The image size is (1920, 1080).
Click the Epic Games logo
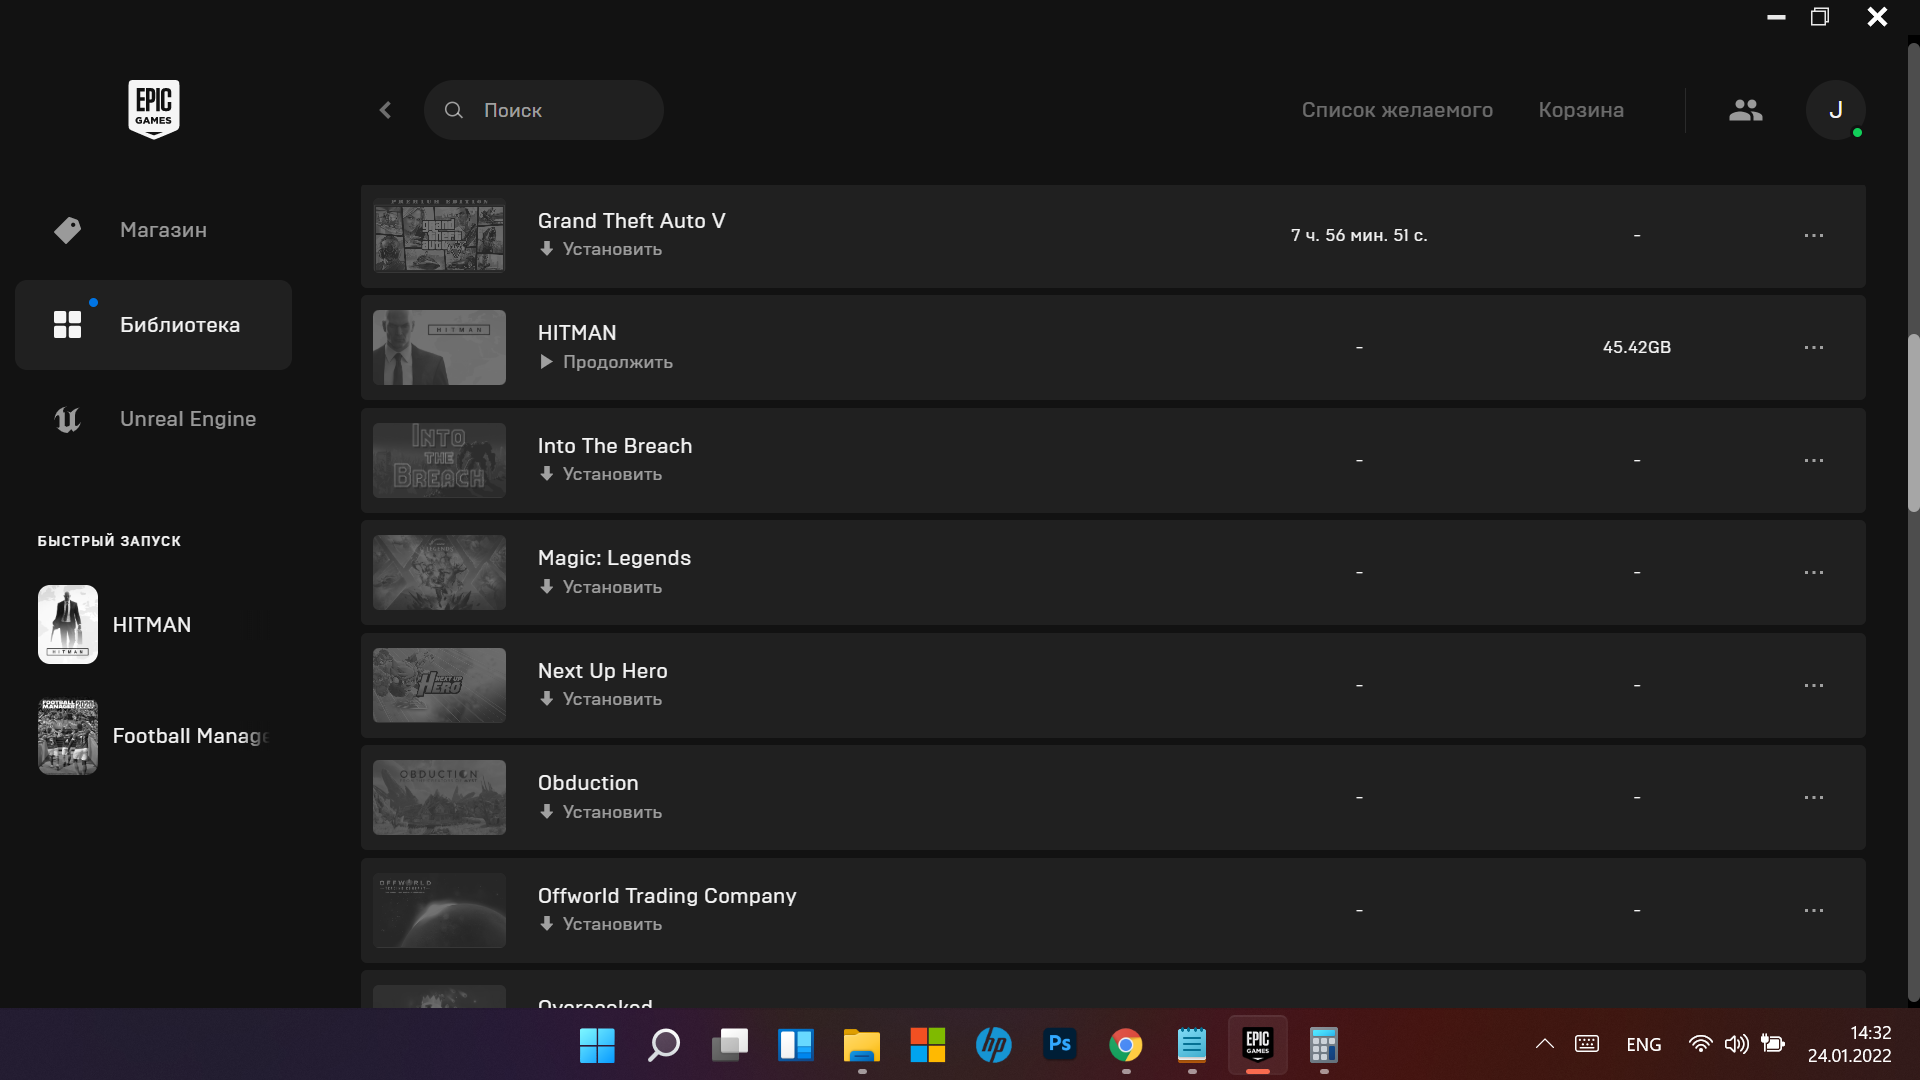point(153,109)
